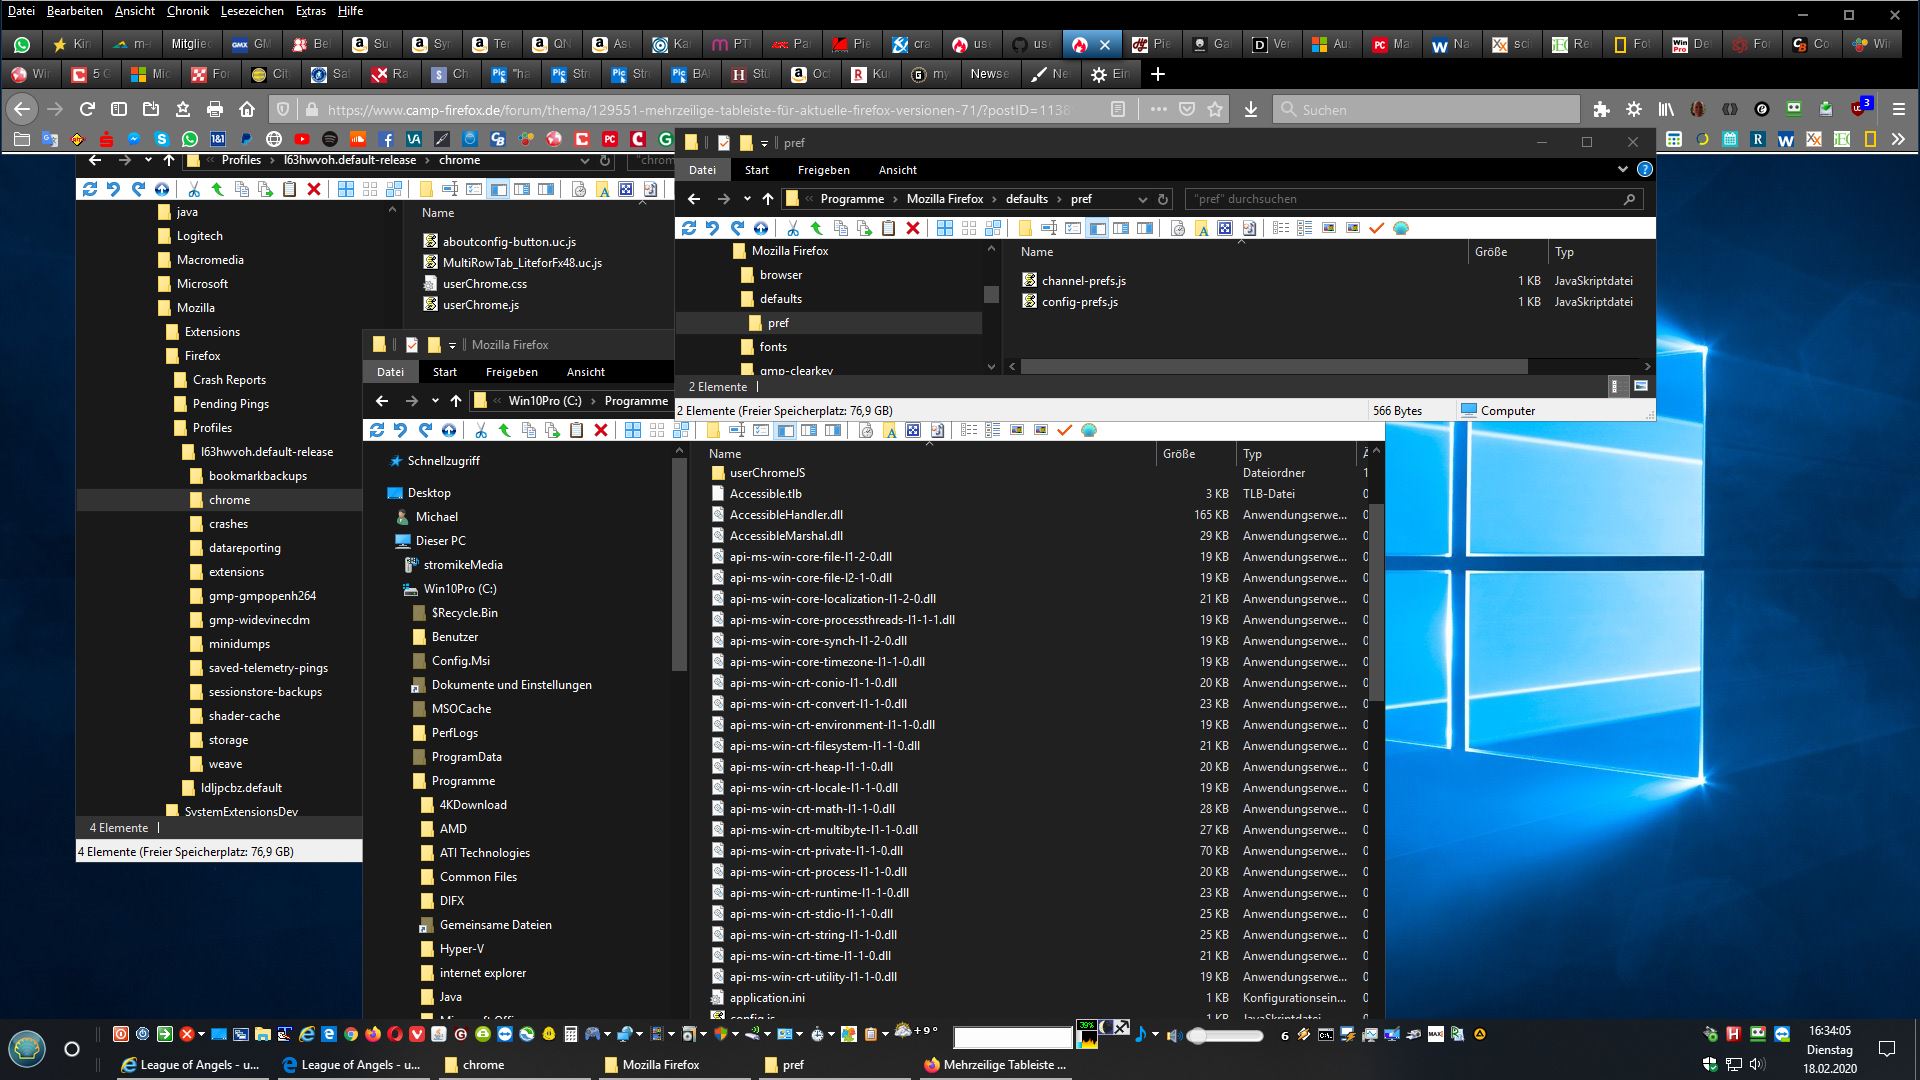Click the Firefox reload page button
Viewport: 1920px width, 1080px height.
coord(87,109)
